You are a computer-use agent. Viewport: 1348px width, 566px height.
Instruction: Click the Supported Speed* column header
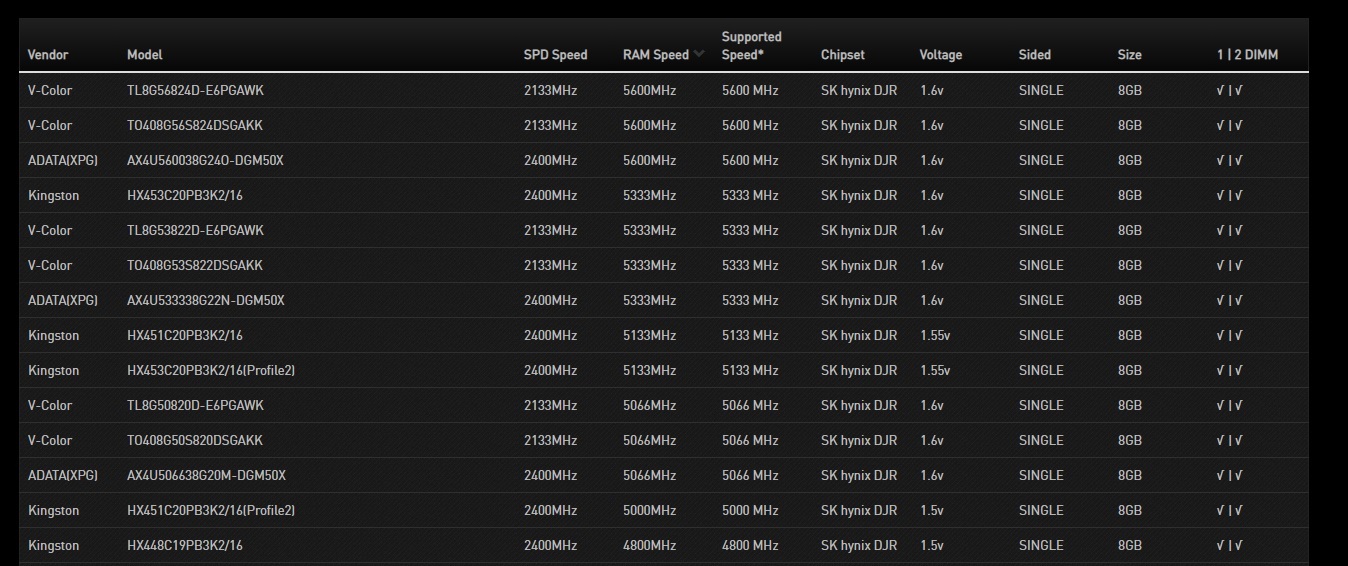[x=751, y=46]
